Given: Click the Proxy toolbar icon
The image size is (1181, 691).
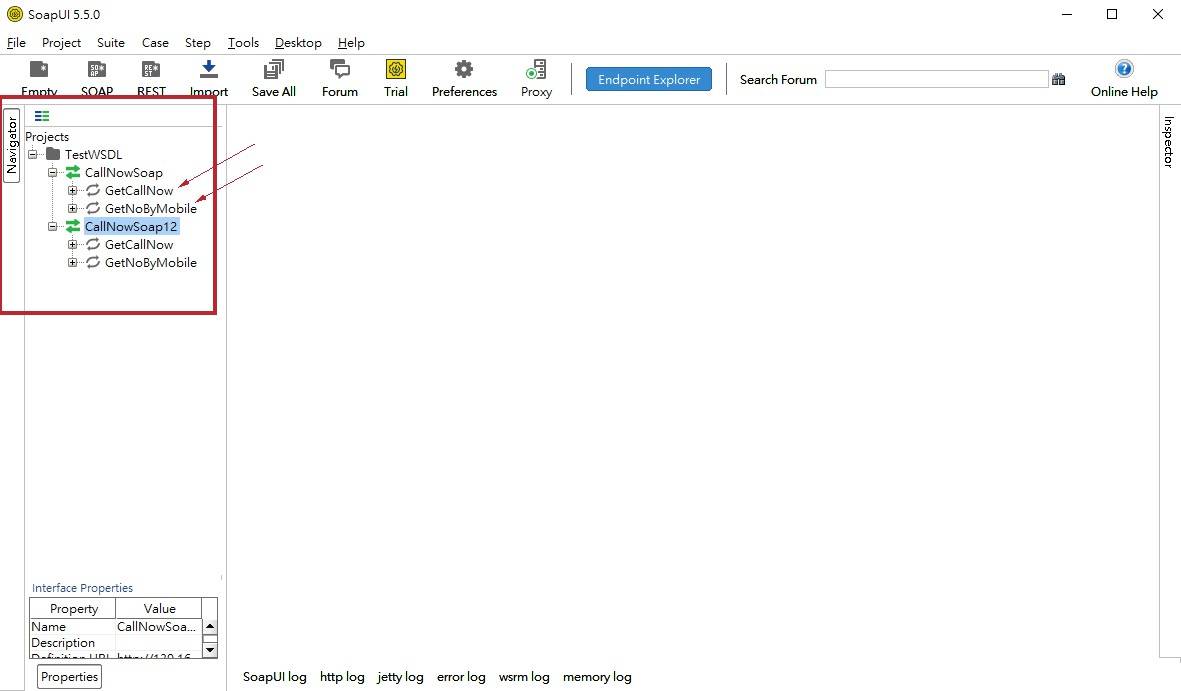Looking at the screenshot, I should click(x=536, y=69).
